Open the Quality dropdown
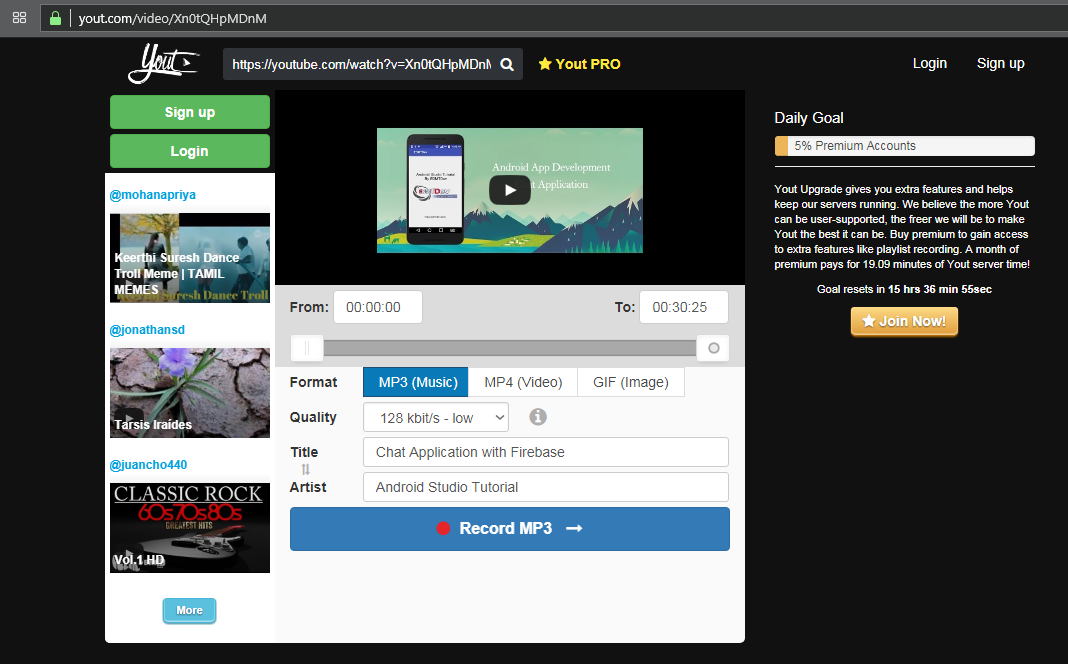This screenshot has height=664, width=1068. point(436,417)
